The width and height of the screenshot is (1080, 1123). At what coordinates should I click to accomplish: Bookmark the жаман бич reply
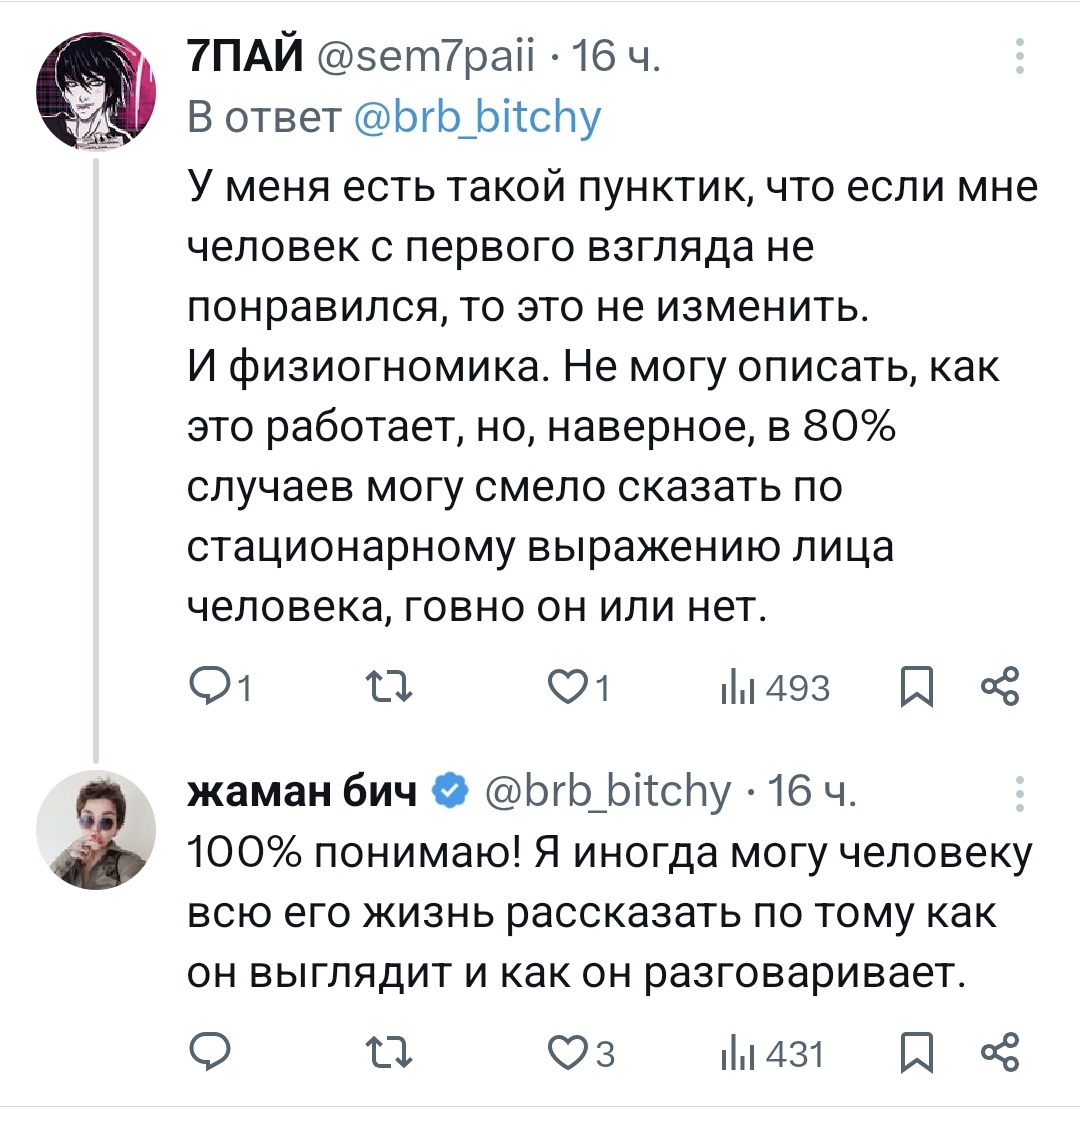(x=917, y=1052)
